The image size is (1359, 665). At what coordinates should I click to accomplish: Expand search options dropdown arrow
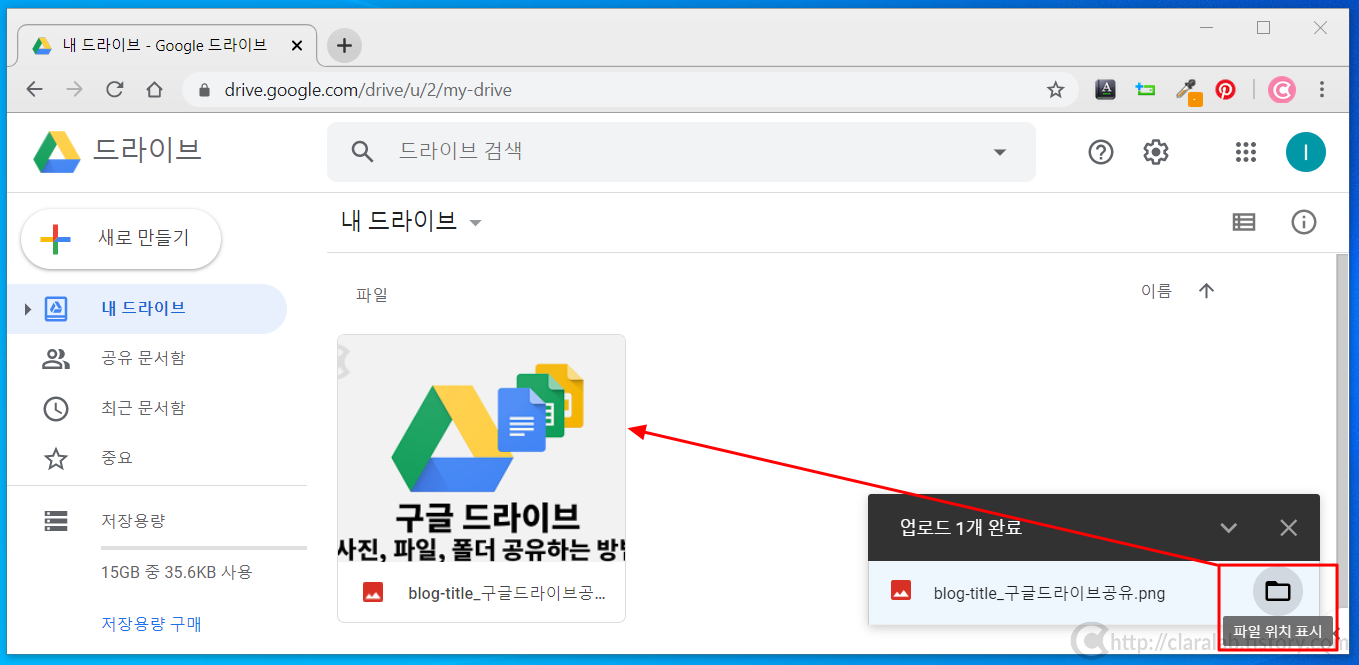(x=999, y=152)
